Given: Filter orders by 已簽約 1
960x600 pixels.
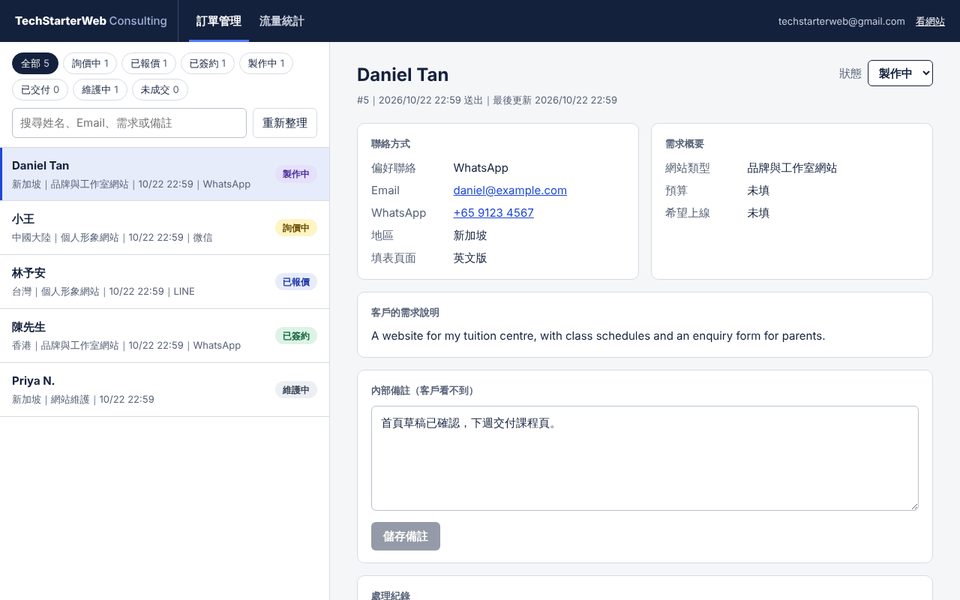Looking at the screenshot, I should (208, 64).
